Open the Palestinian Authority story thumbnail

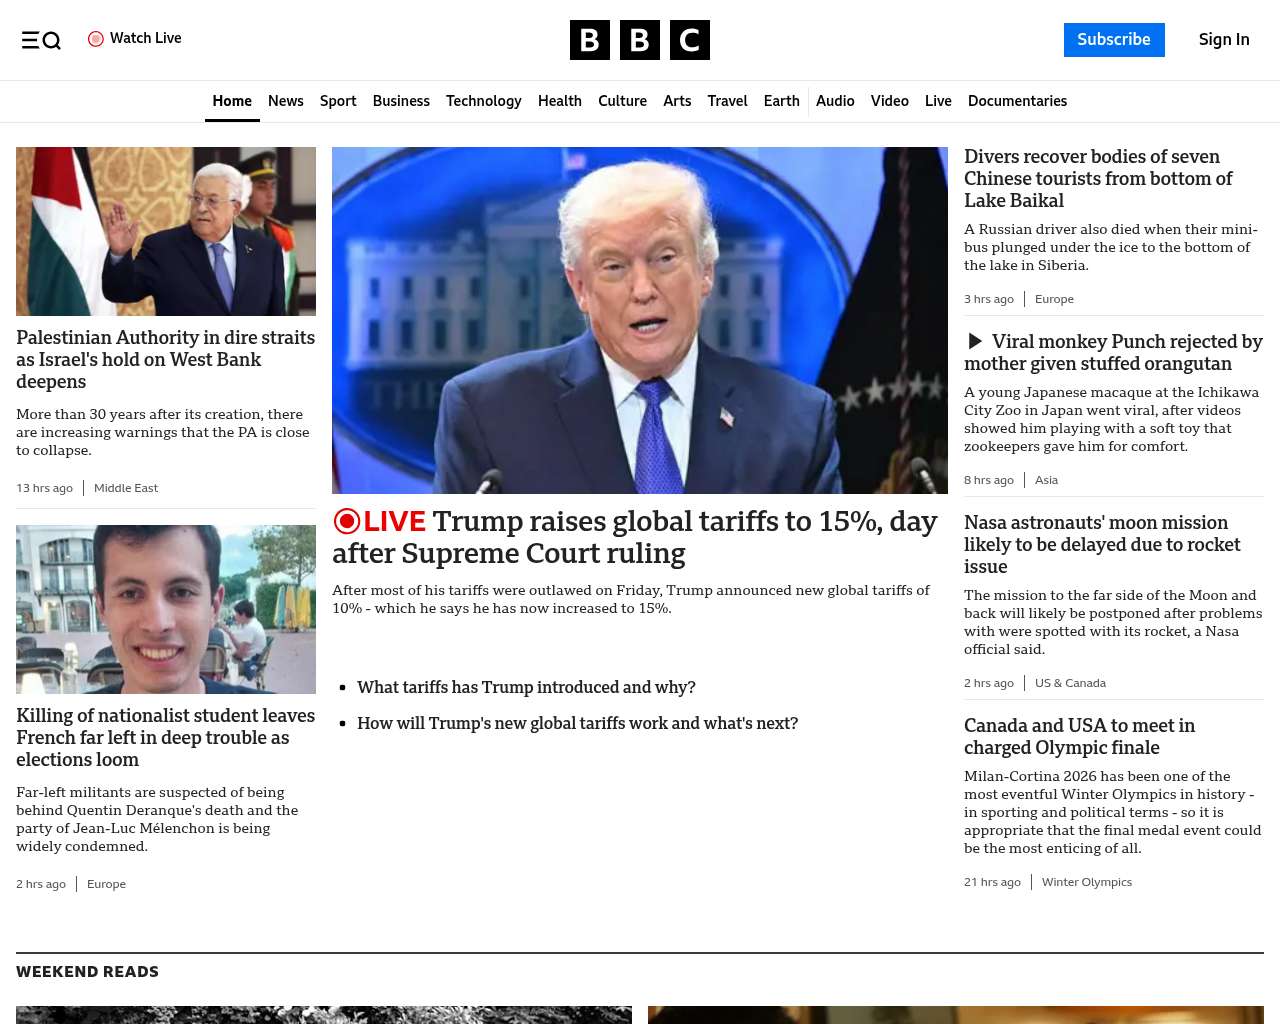point(166,231)
